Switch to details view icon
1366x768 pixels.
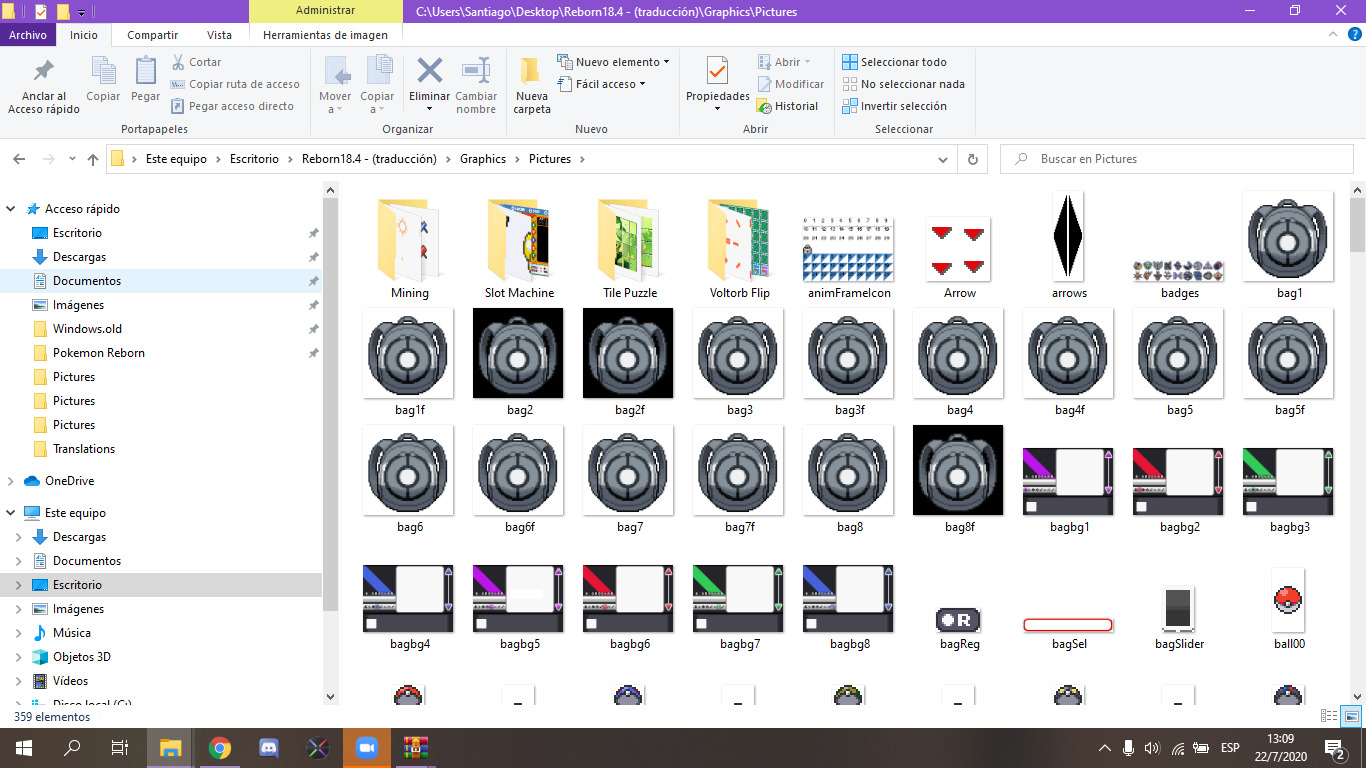pos(1329,716)
